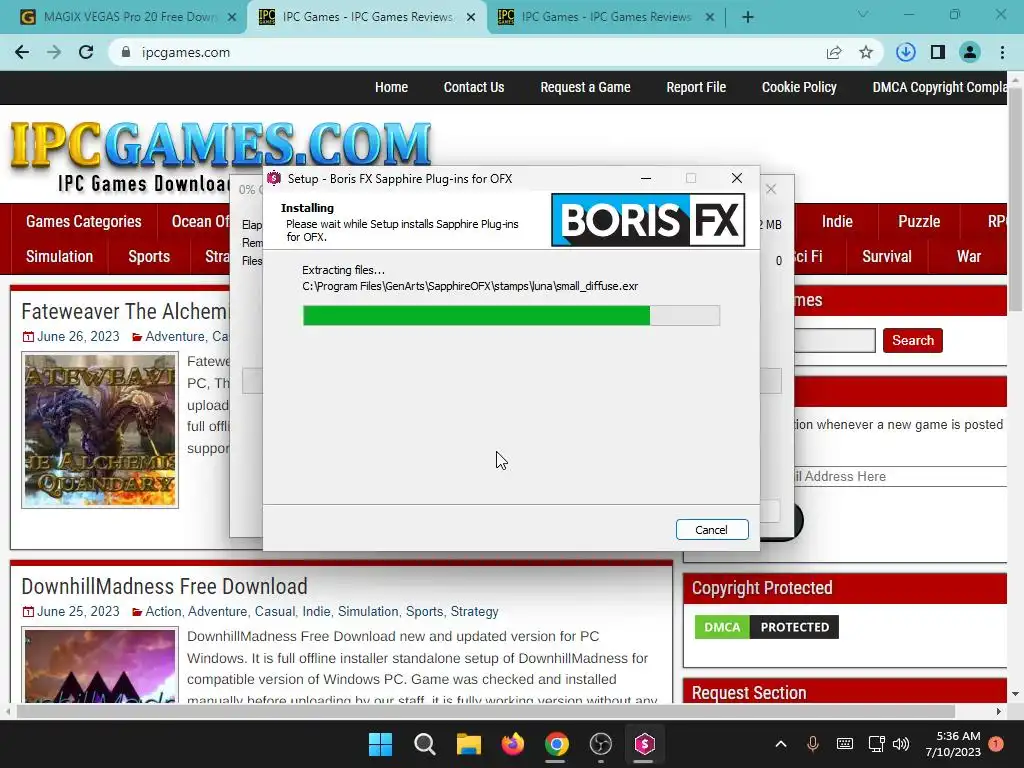This screenshot has height=768, width=1024.
Task: Open Fateweaver The Alchemist post title
Action: (x=125, y=312)
